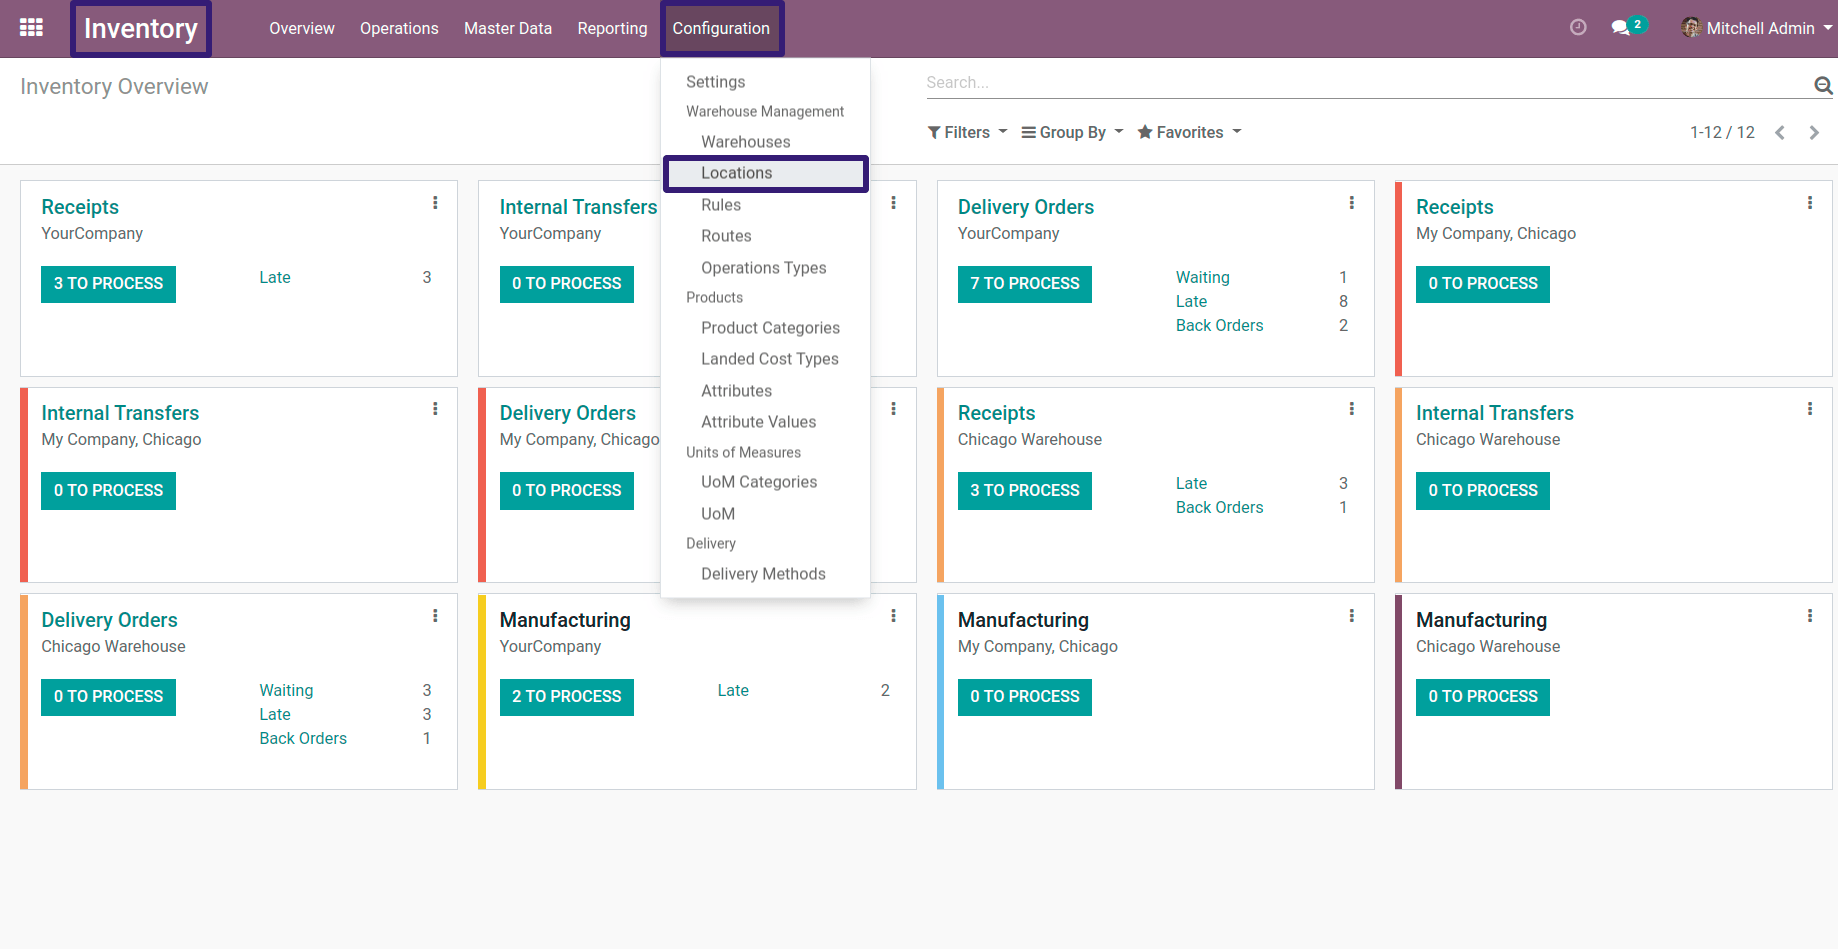Open the Overview menu
The width and height of the screenshot is (1838, 949).
(302, 28)
